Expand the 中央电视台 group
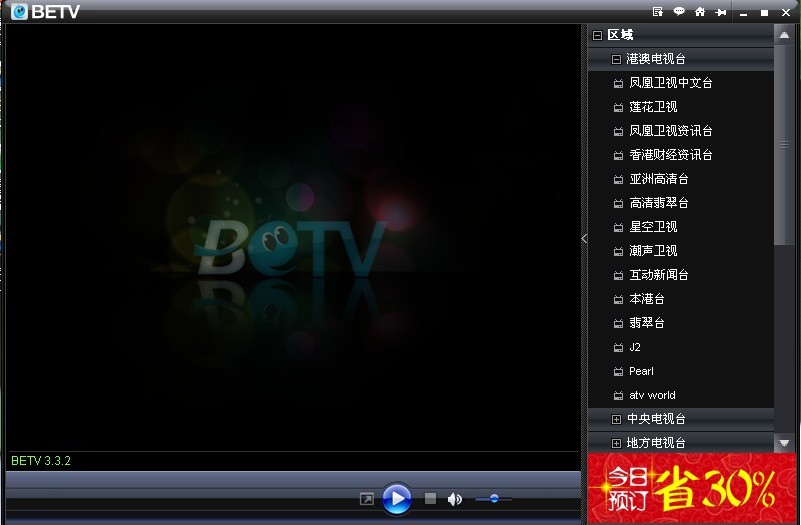The height and width of the screenshot is (525, 801). tap(617, 419)
